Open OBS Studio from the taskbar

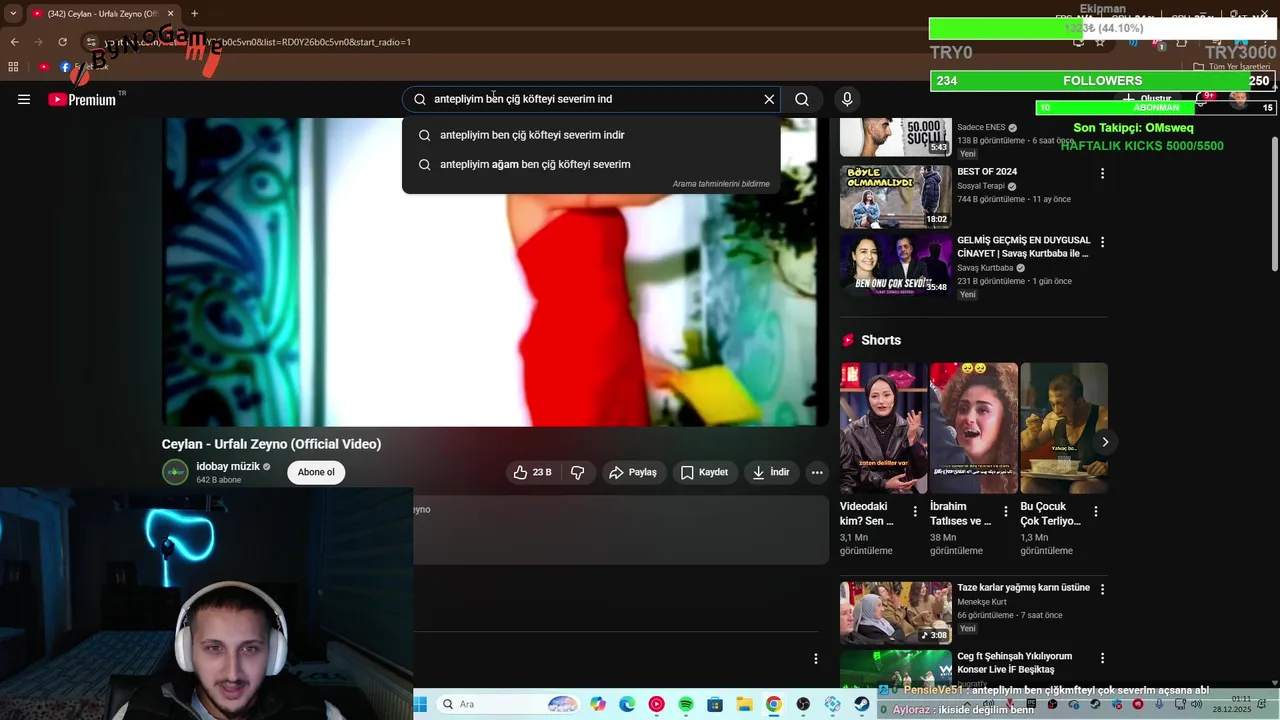point(803,704)
